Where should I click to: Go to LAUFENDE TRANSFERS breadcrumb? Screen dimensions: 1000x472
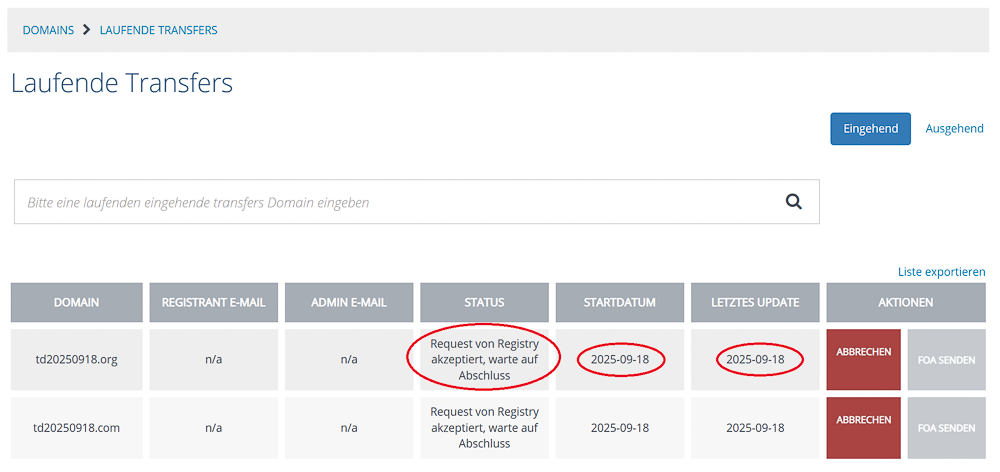(158, 30)
